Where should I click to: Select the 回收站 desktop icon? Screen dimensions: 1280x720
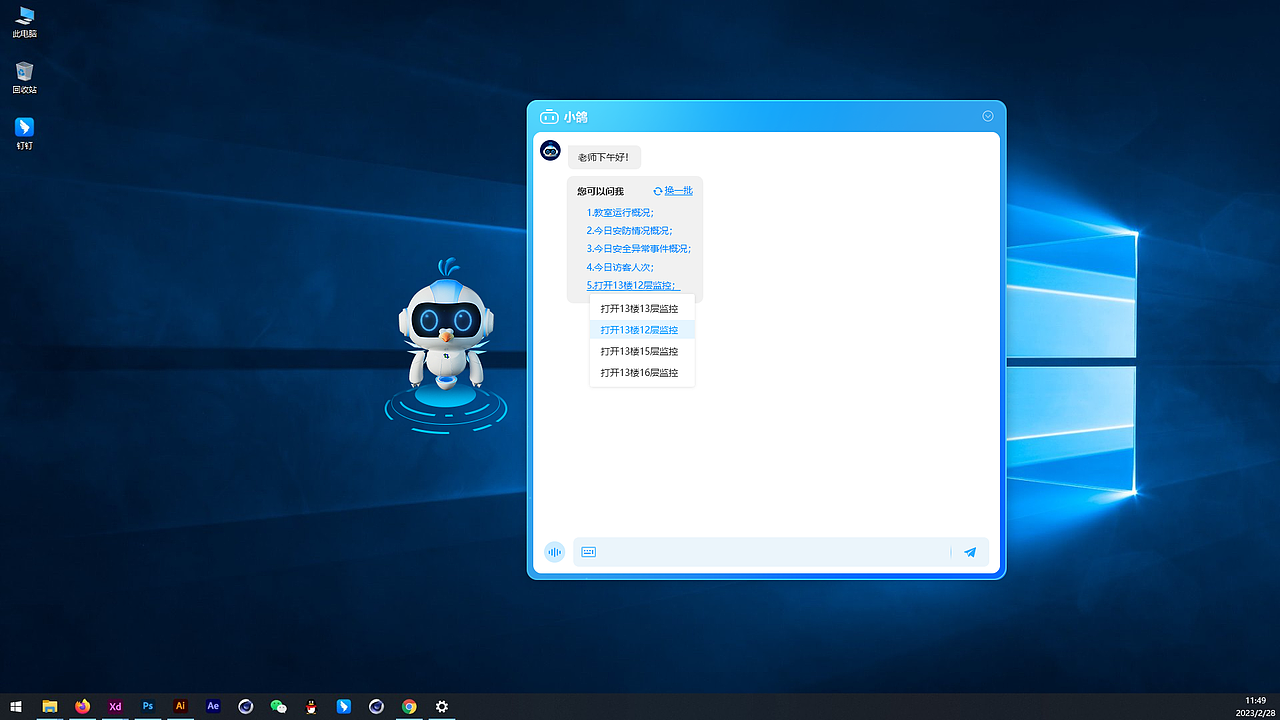coord(25,78)
